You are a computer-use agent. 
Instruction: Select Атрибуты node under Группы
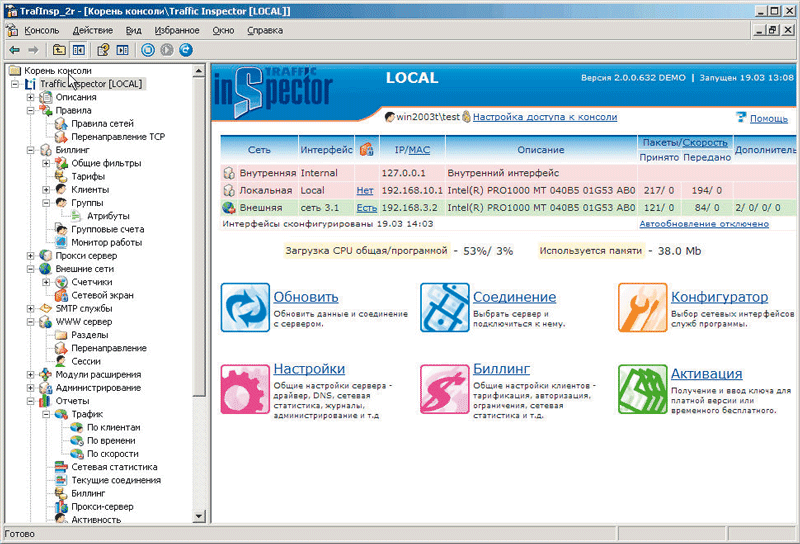[108, 216]
